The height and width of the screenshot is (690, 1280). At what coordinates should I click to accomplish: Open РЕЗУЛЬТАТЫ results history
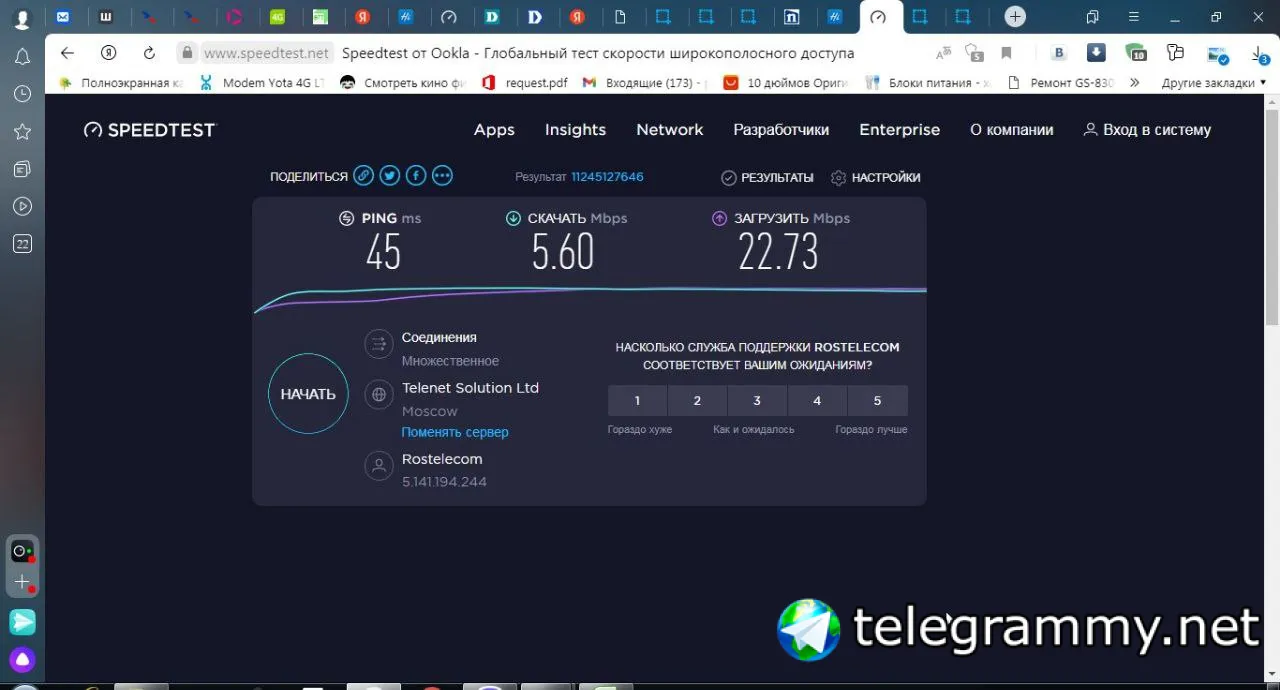[x=767, y=177]
